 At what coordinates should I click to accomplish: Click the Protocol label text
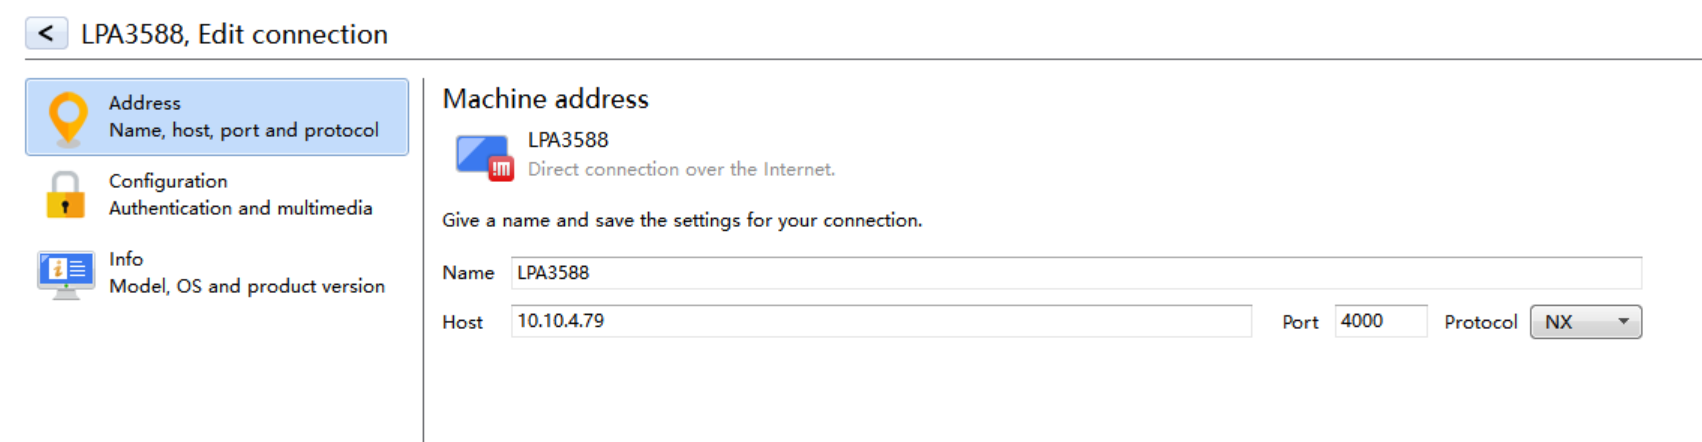point(1480,322)
